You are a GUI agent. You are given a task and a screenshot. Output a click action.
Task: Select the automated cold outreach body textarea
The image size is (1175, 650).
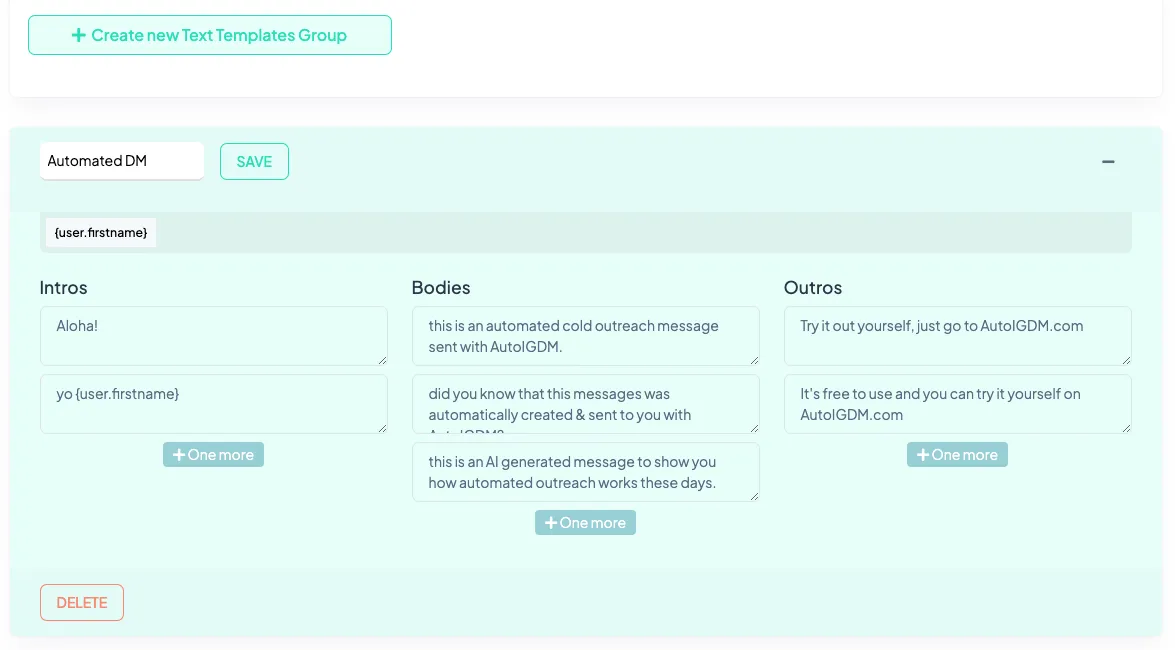tap(585, 335)
